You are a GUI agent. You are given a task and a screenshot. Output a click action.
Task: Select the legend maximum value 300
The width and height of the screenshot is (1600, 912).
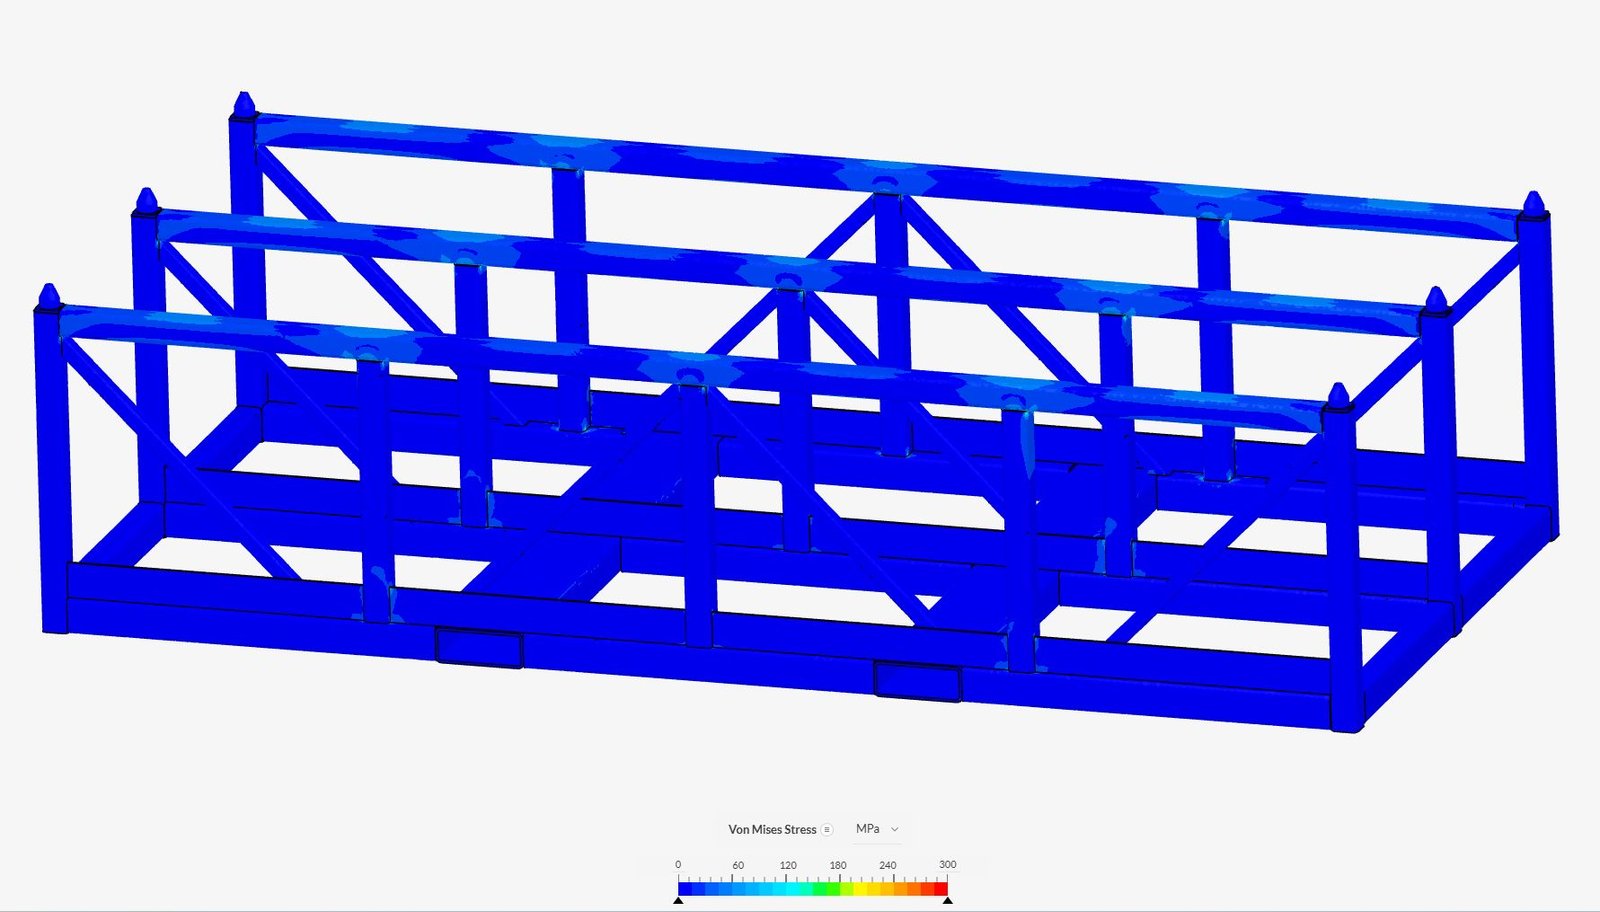[x=947, y=864]
